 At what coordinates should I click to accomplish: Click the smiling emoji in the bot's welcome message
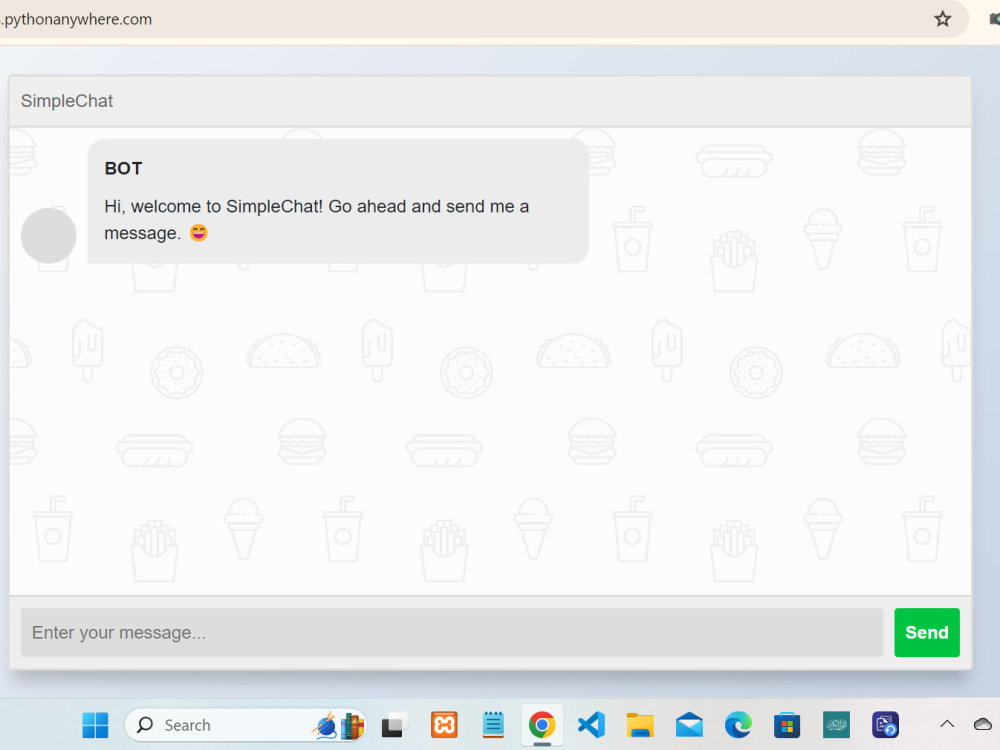198,233
